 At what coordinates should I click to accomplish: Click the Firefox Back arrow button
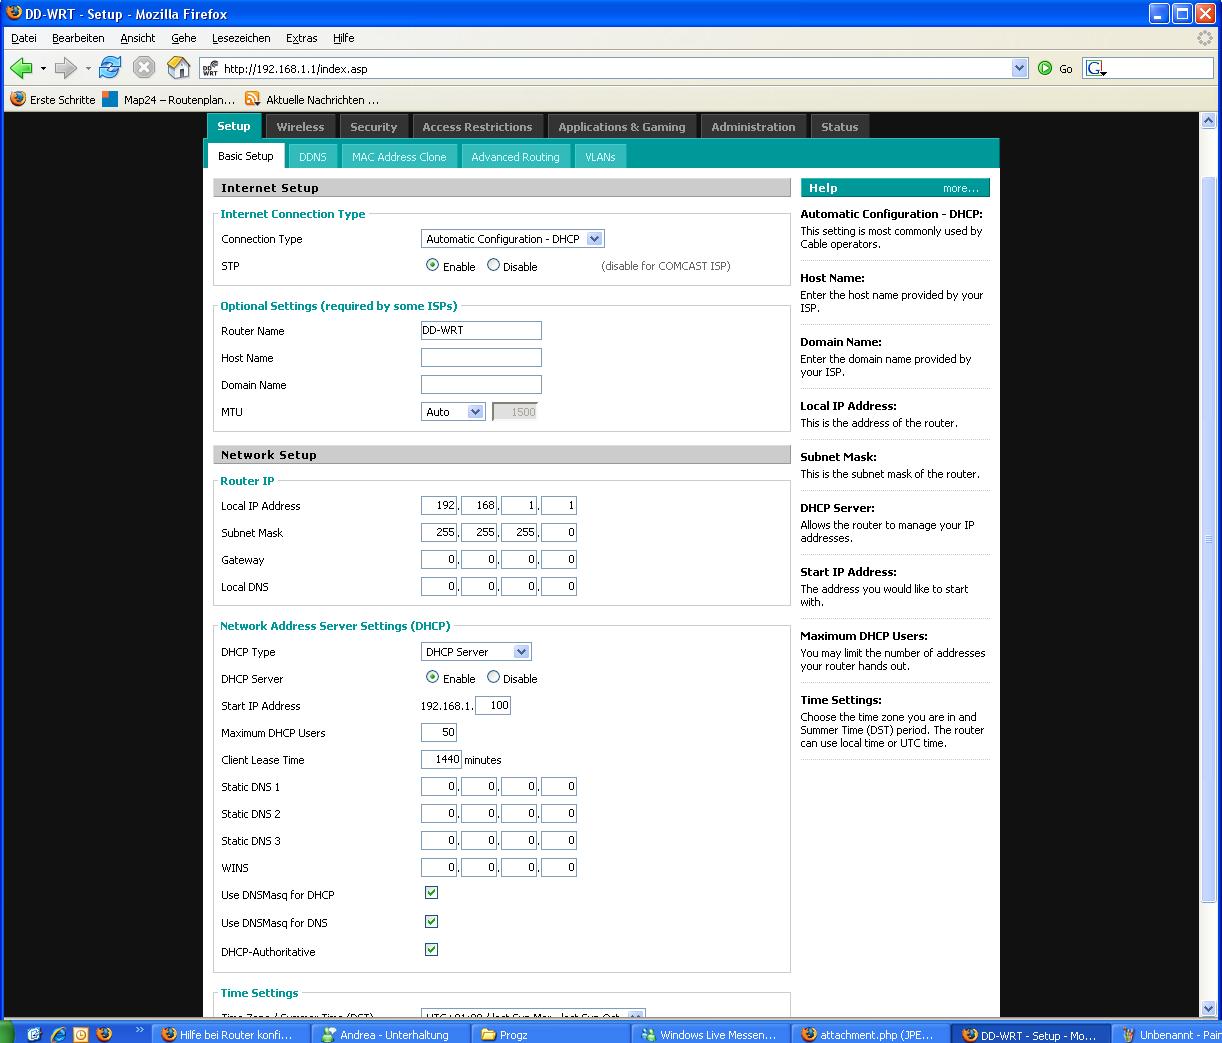pyautogui.click(x=21, y=68)
